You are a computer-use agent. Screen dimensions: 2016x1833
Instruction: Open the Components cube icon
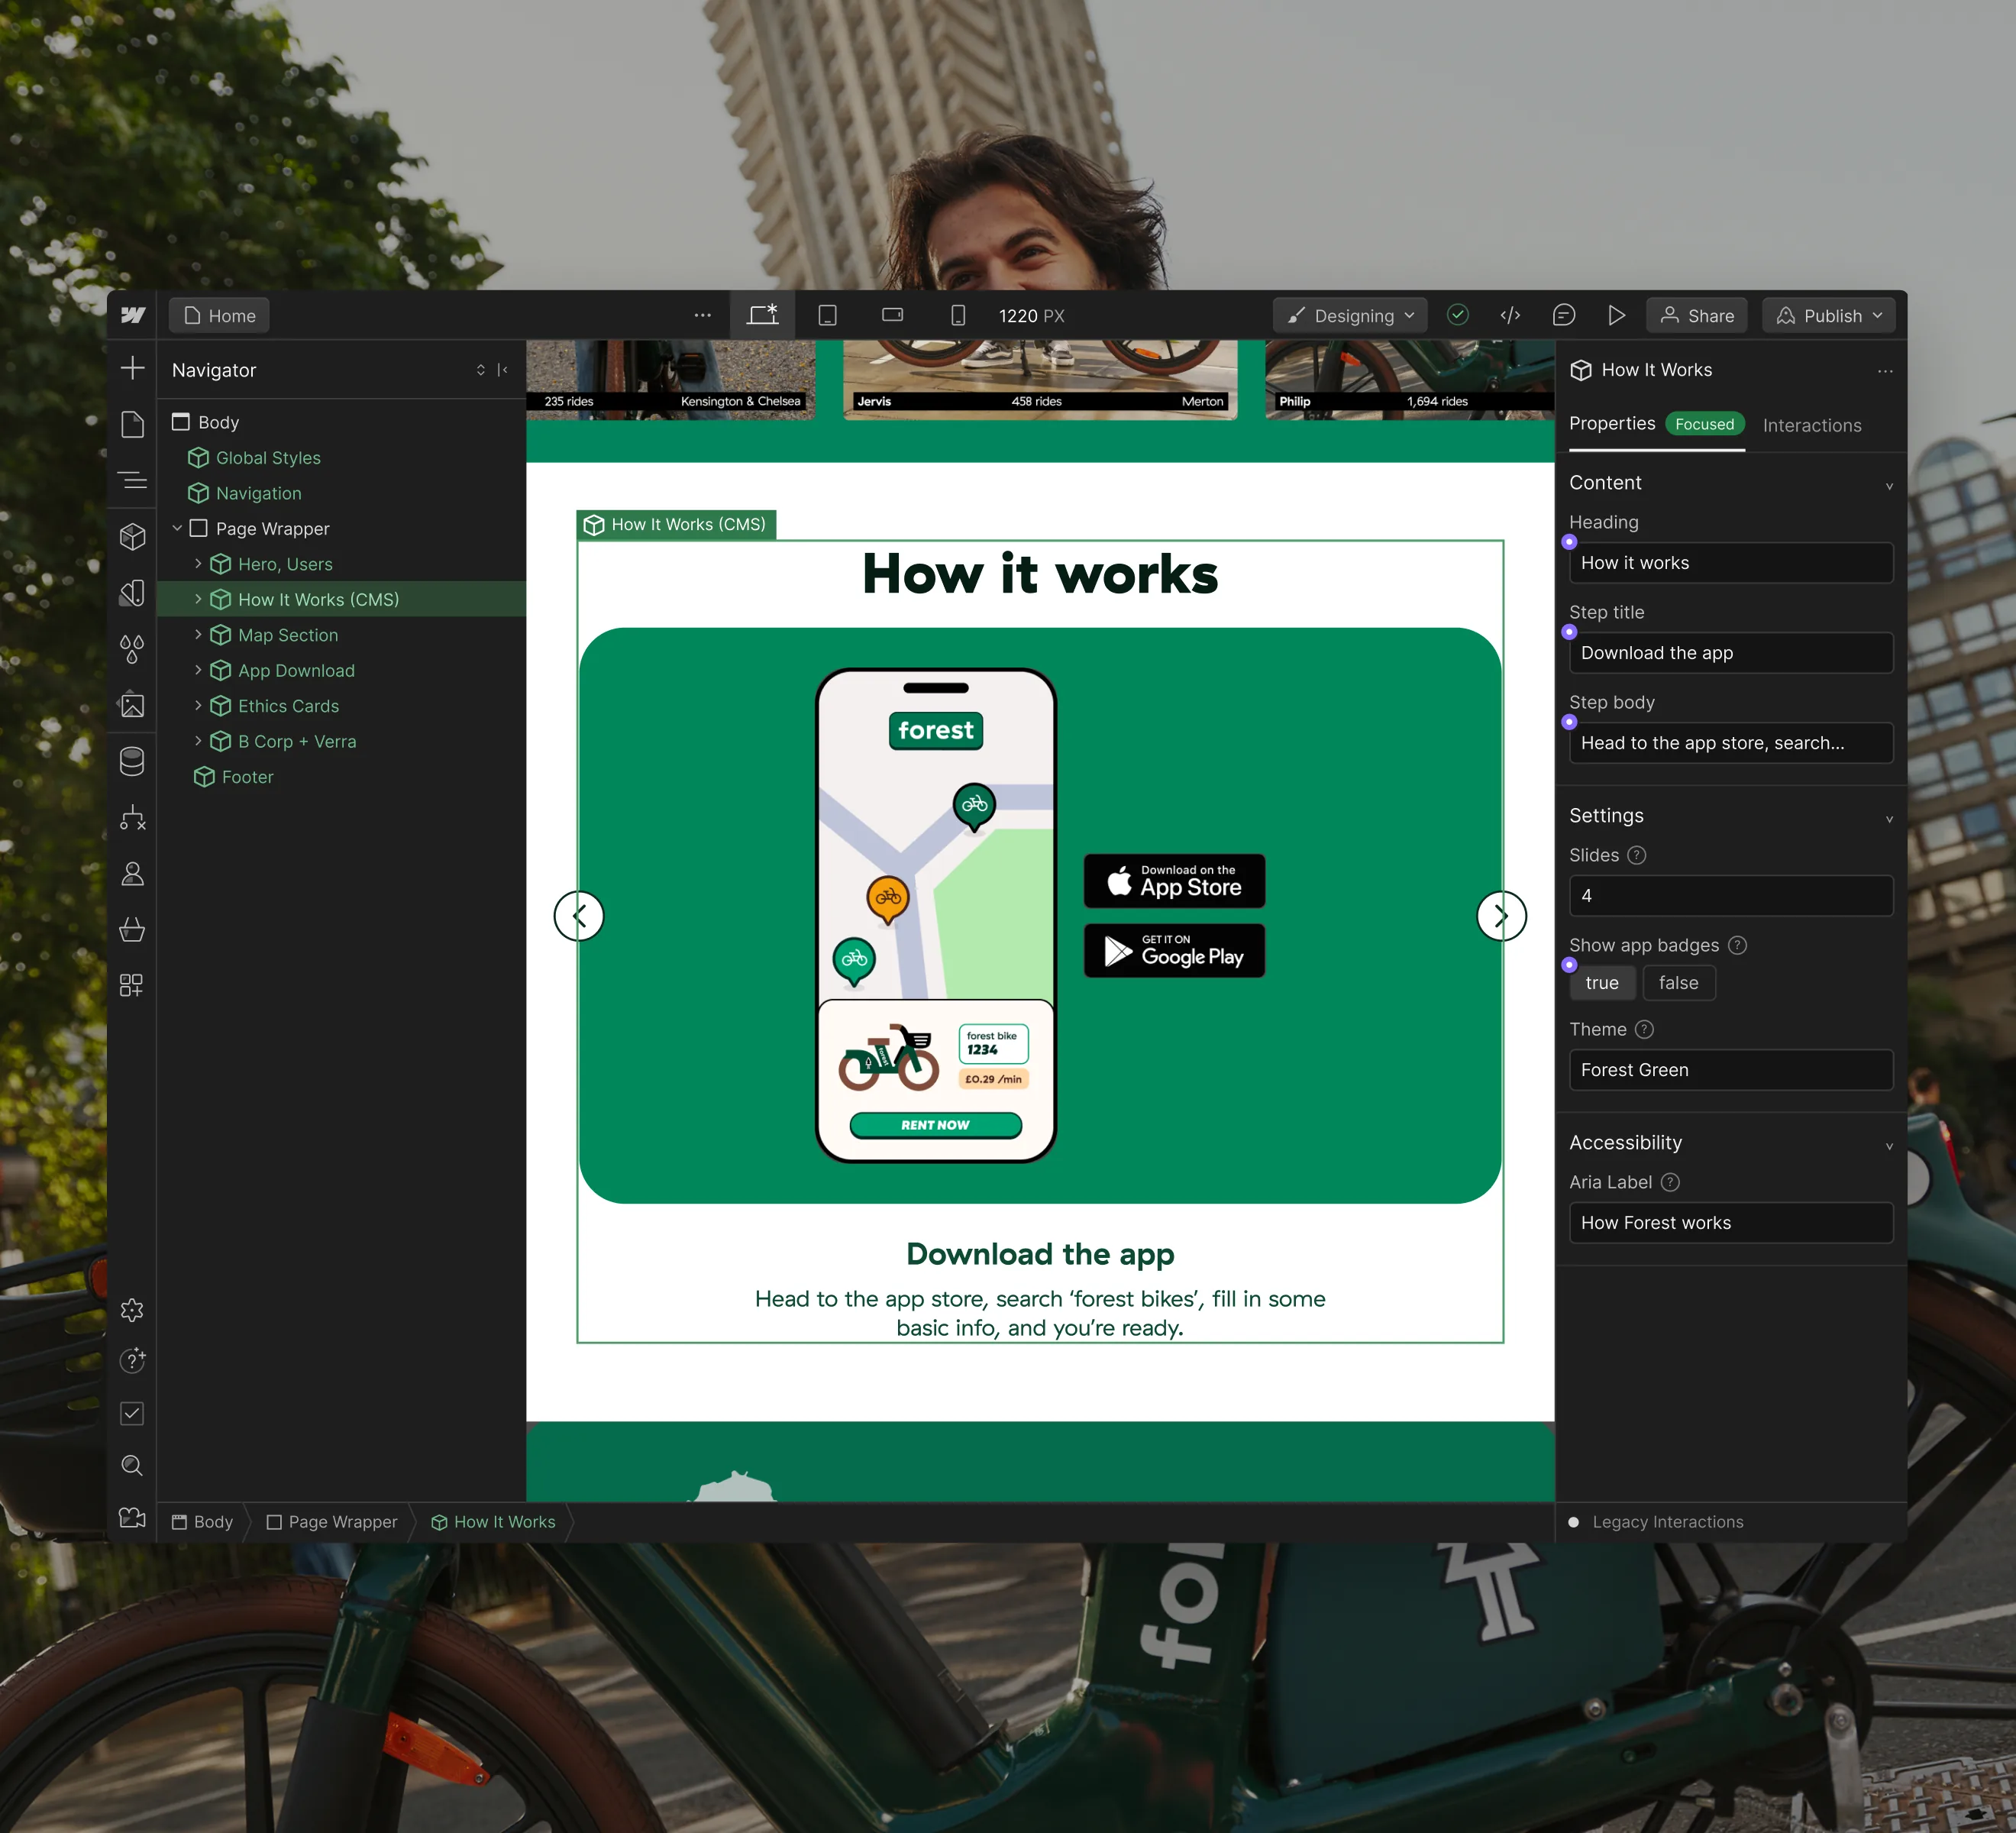point(132,537)
